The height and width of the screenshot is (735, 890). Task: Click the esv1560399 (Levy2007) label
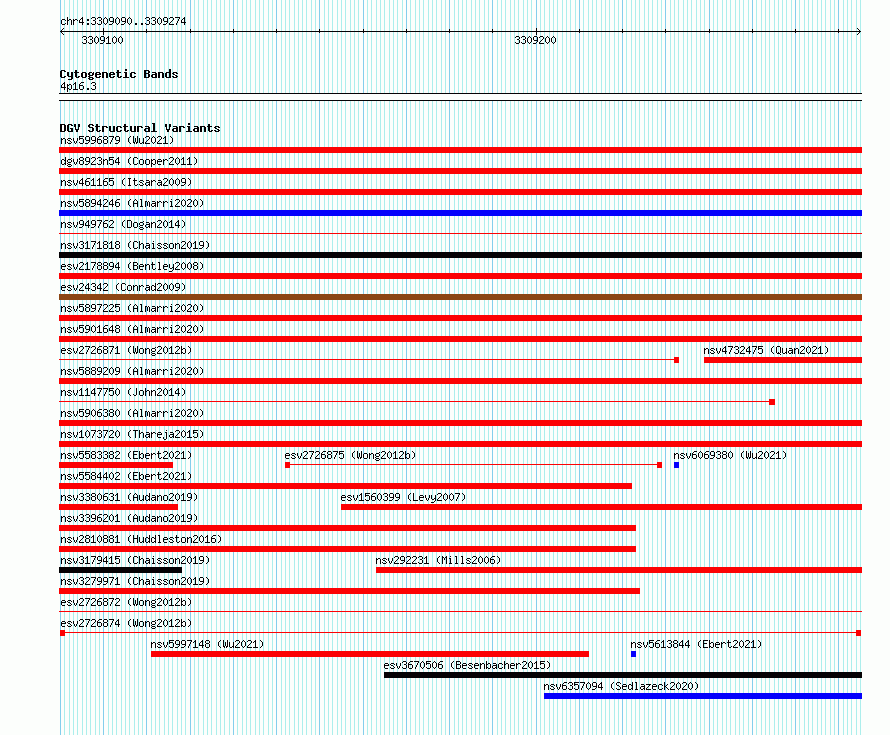(403, 497)
